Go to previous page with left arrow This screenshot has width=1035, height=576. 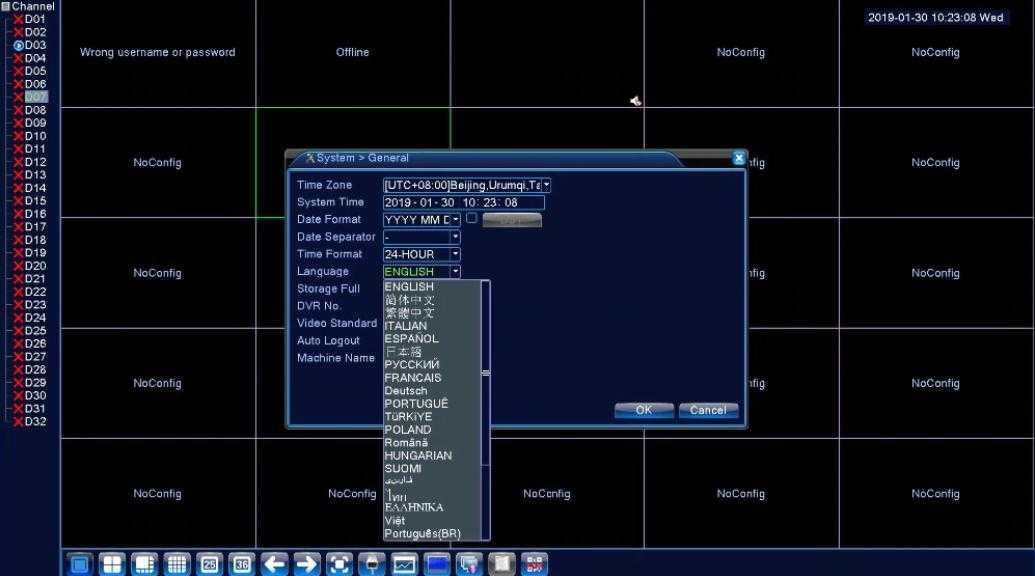tap(274, 564)
